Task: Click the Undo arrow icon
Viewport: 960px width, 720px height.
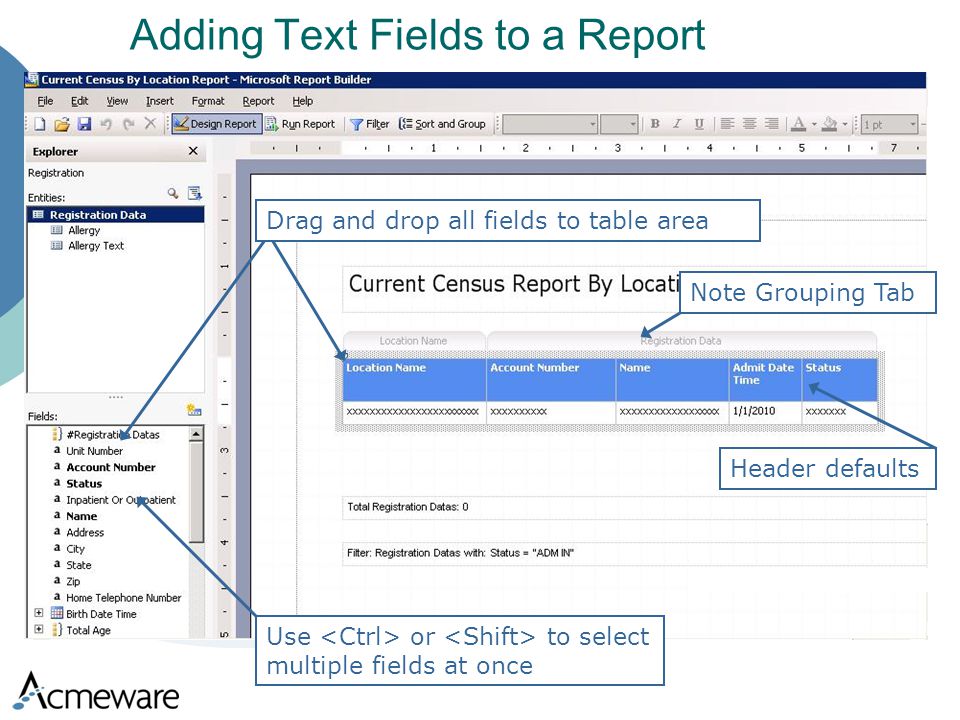Action: (x=106, y=124)
